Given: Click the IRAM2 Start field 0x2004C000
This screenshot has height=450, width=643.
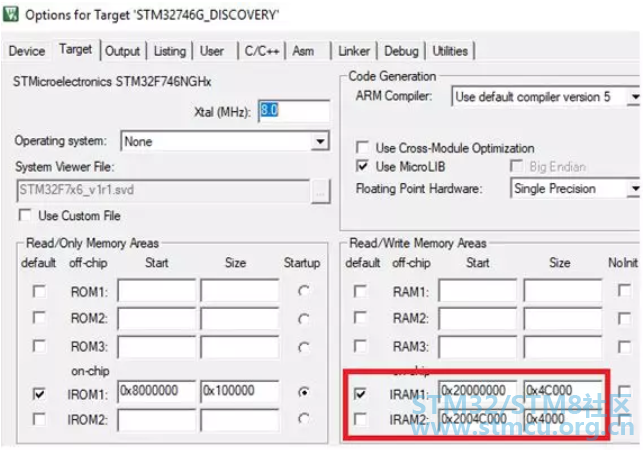Looking at the screenshot, I should [x=478, y=420].
